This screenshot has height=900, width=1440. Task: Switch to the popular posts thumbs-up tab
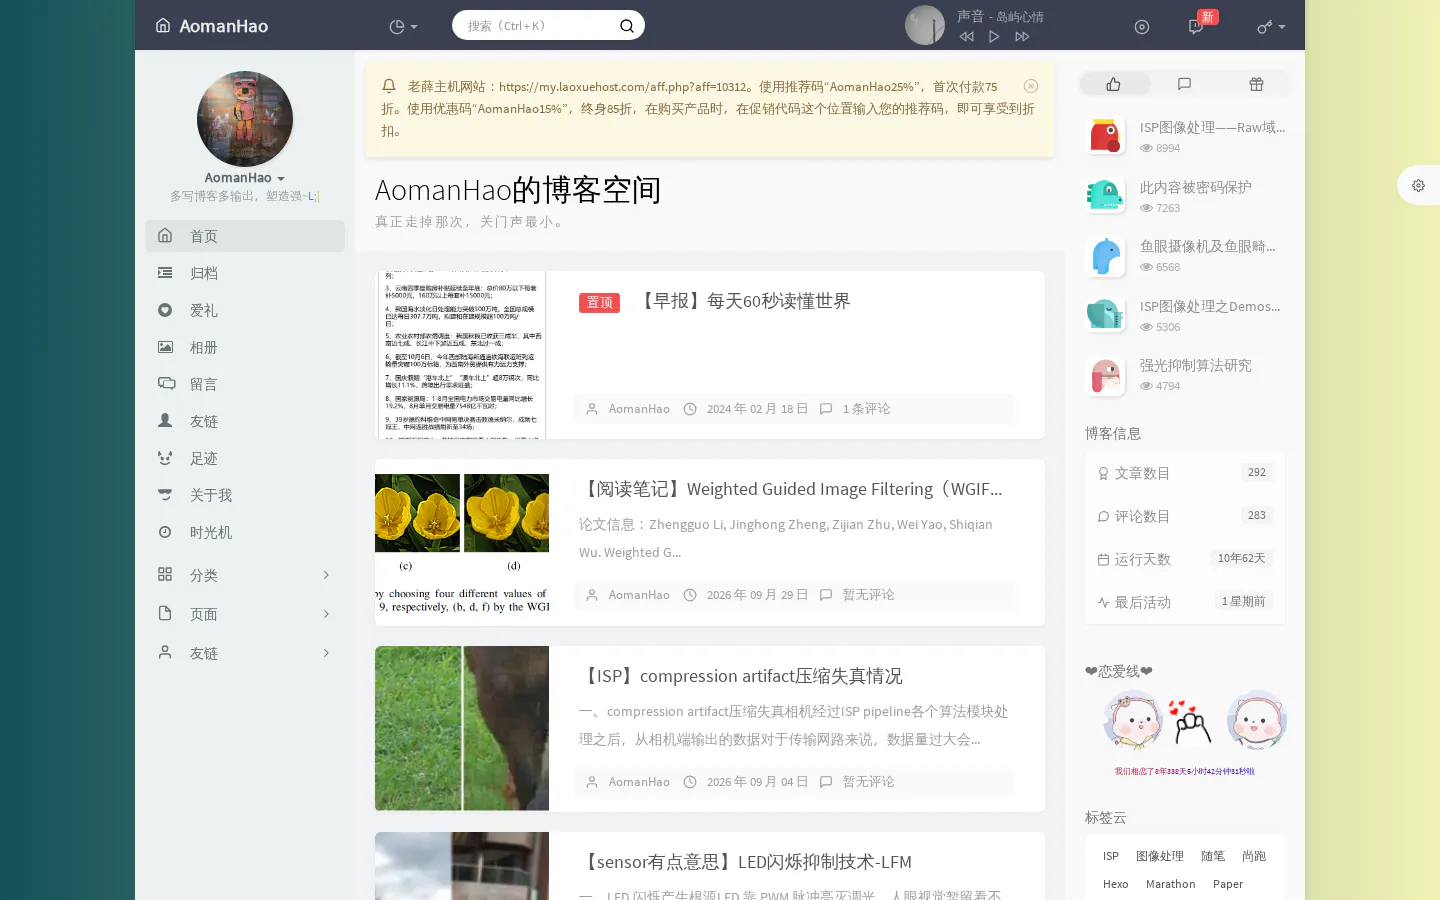tap(1114, 84)
